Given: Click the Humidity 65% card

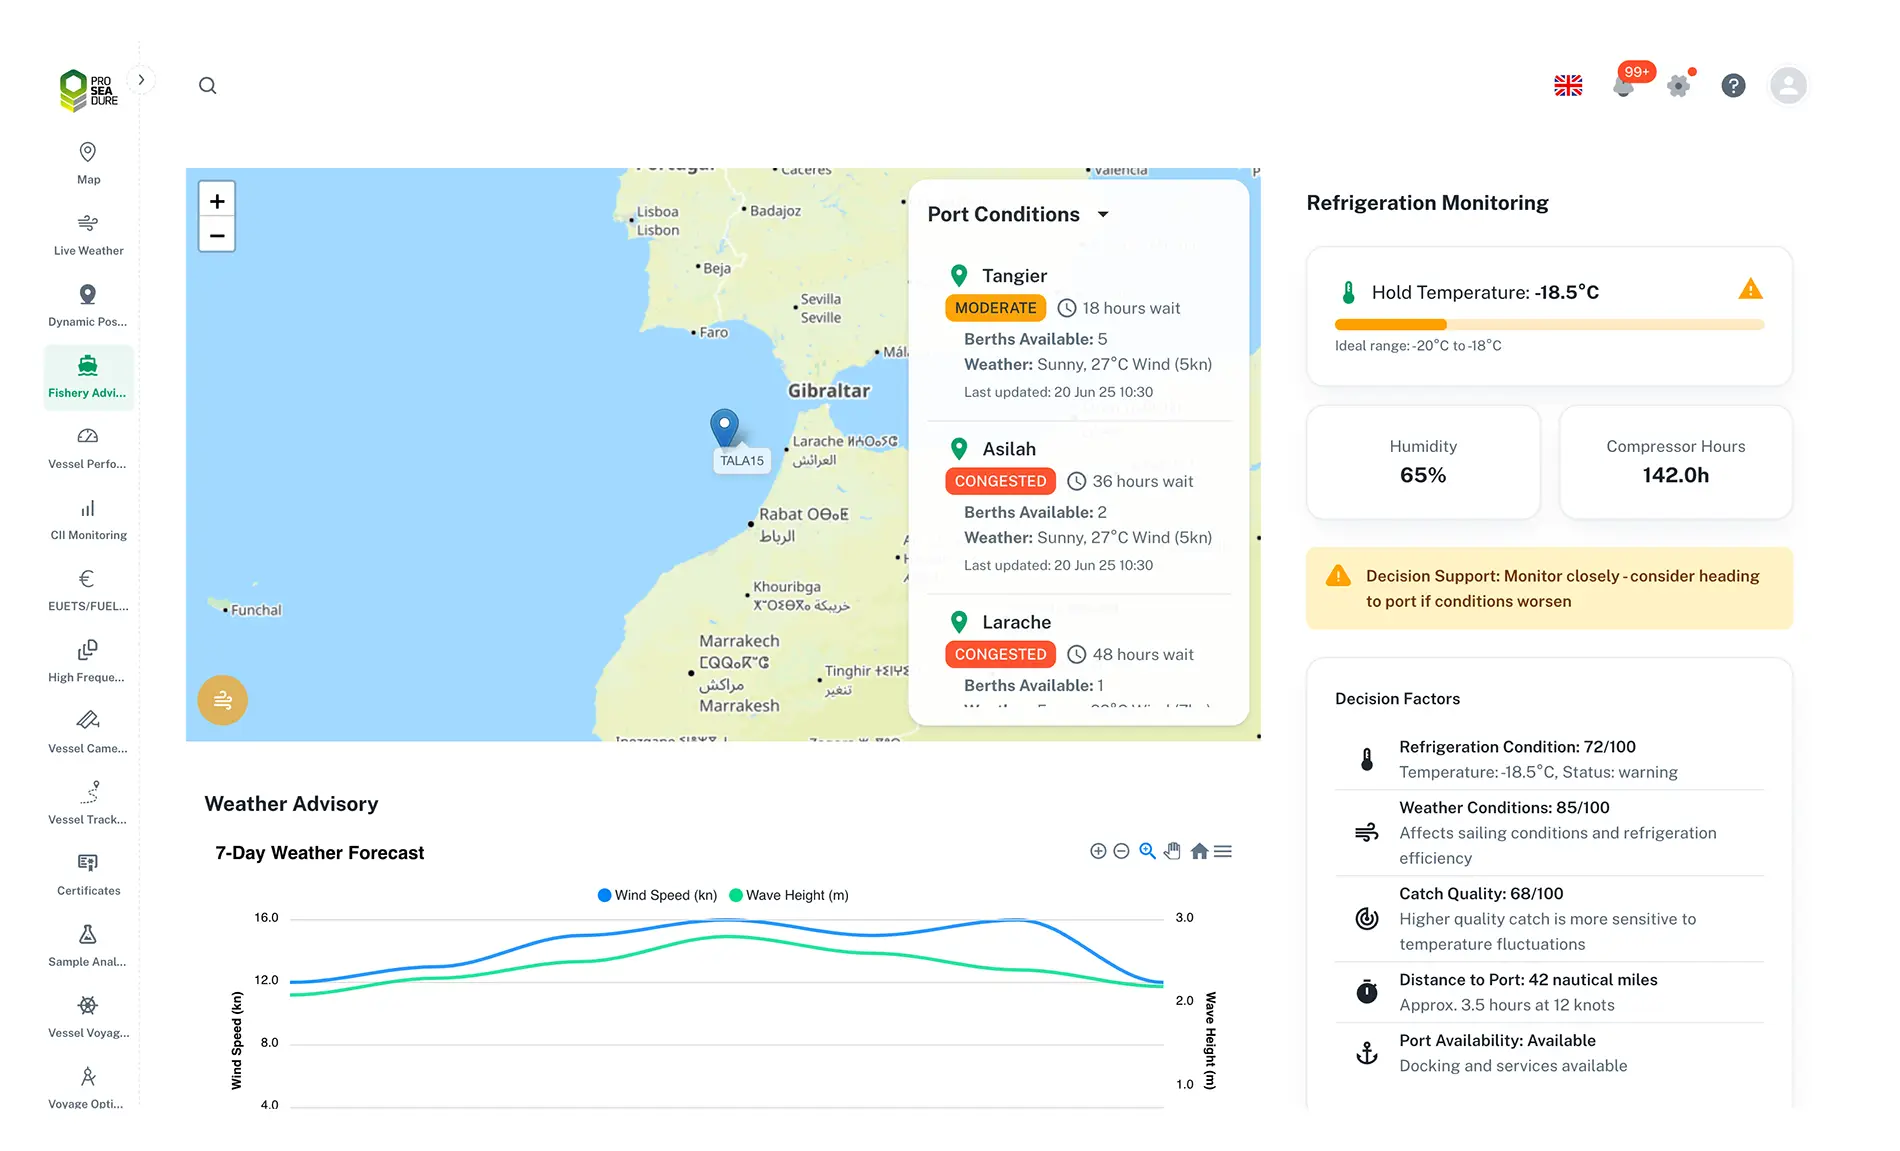Looking at the screenshot, I should pos(1423,462).
